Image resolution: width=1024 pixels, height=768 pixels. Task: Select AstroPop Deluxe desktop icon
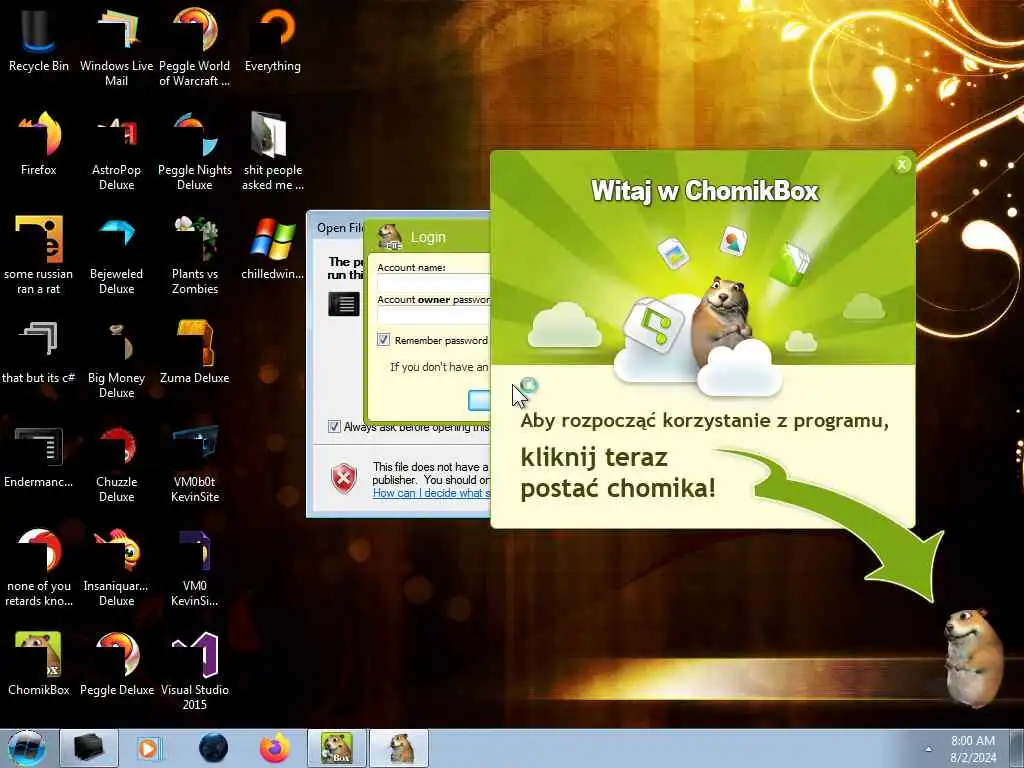[116, 152]
